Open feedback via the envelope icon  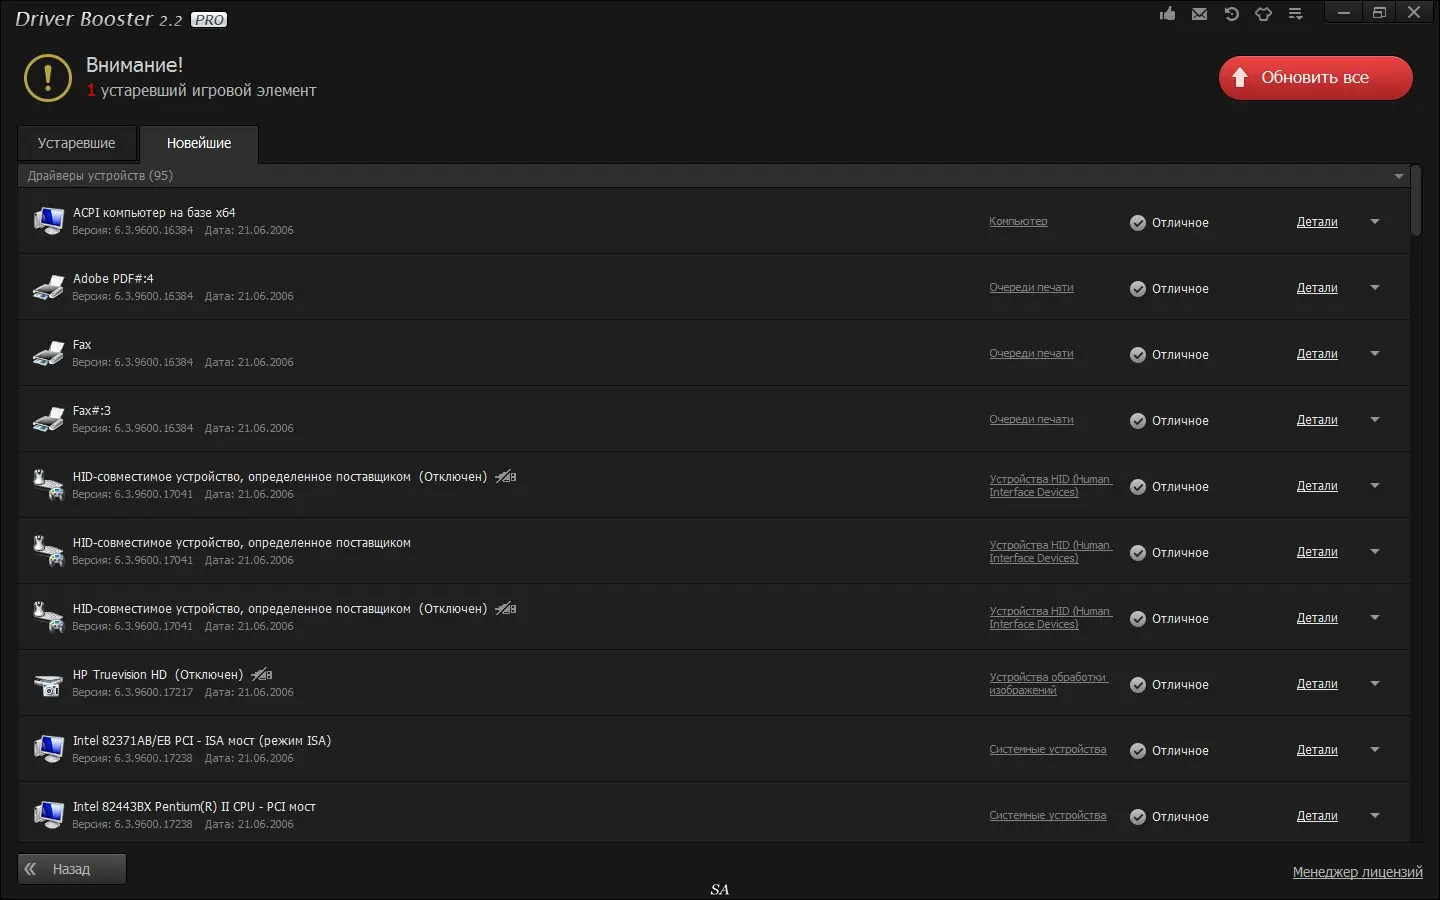point(1199,14)
